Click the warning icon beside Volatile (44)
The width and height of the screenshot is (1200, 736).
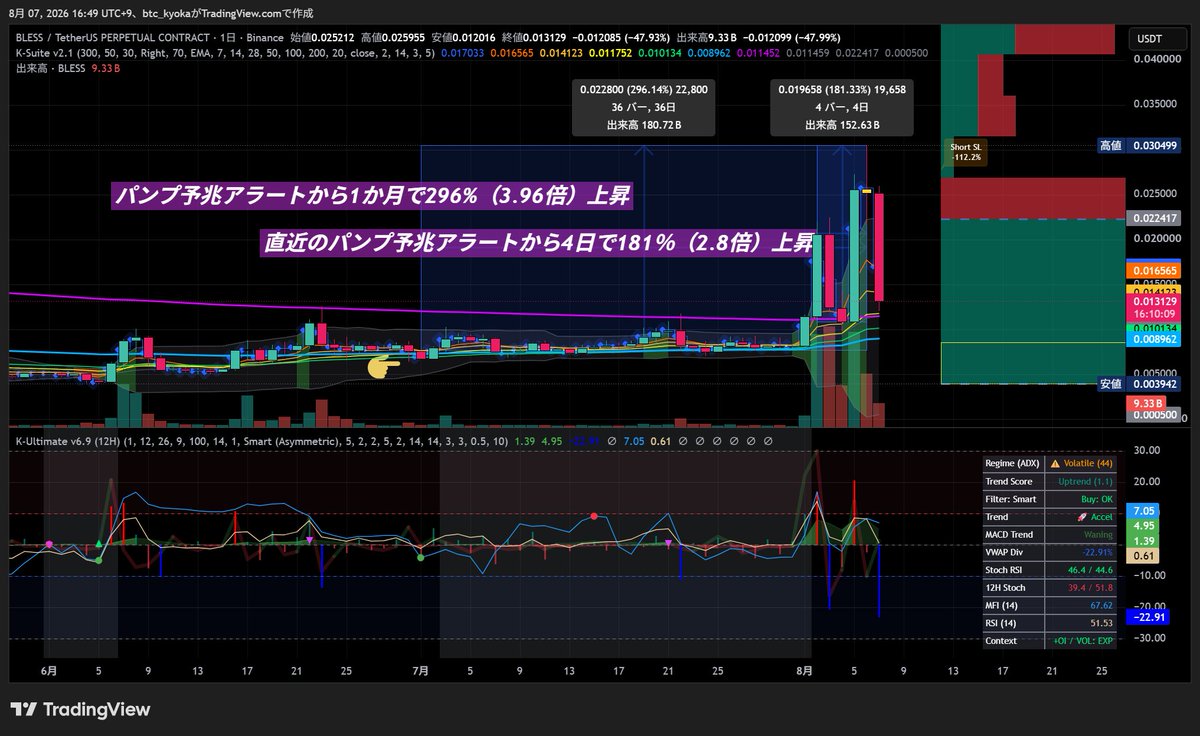pos(1055,462)
